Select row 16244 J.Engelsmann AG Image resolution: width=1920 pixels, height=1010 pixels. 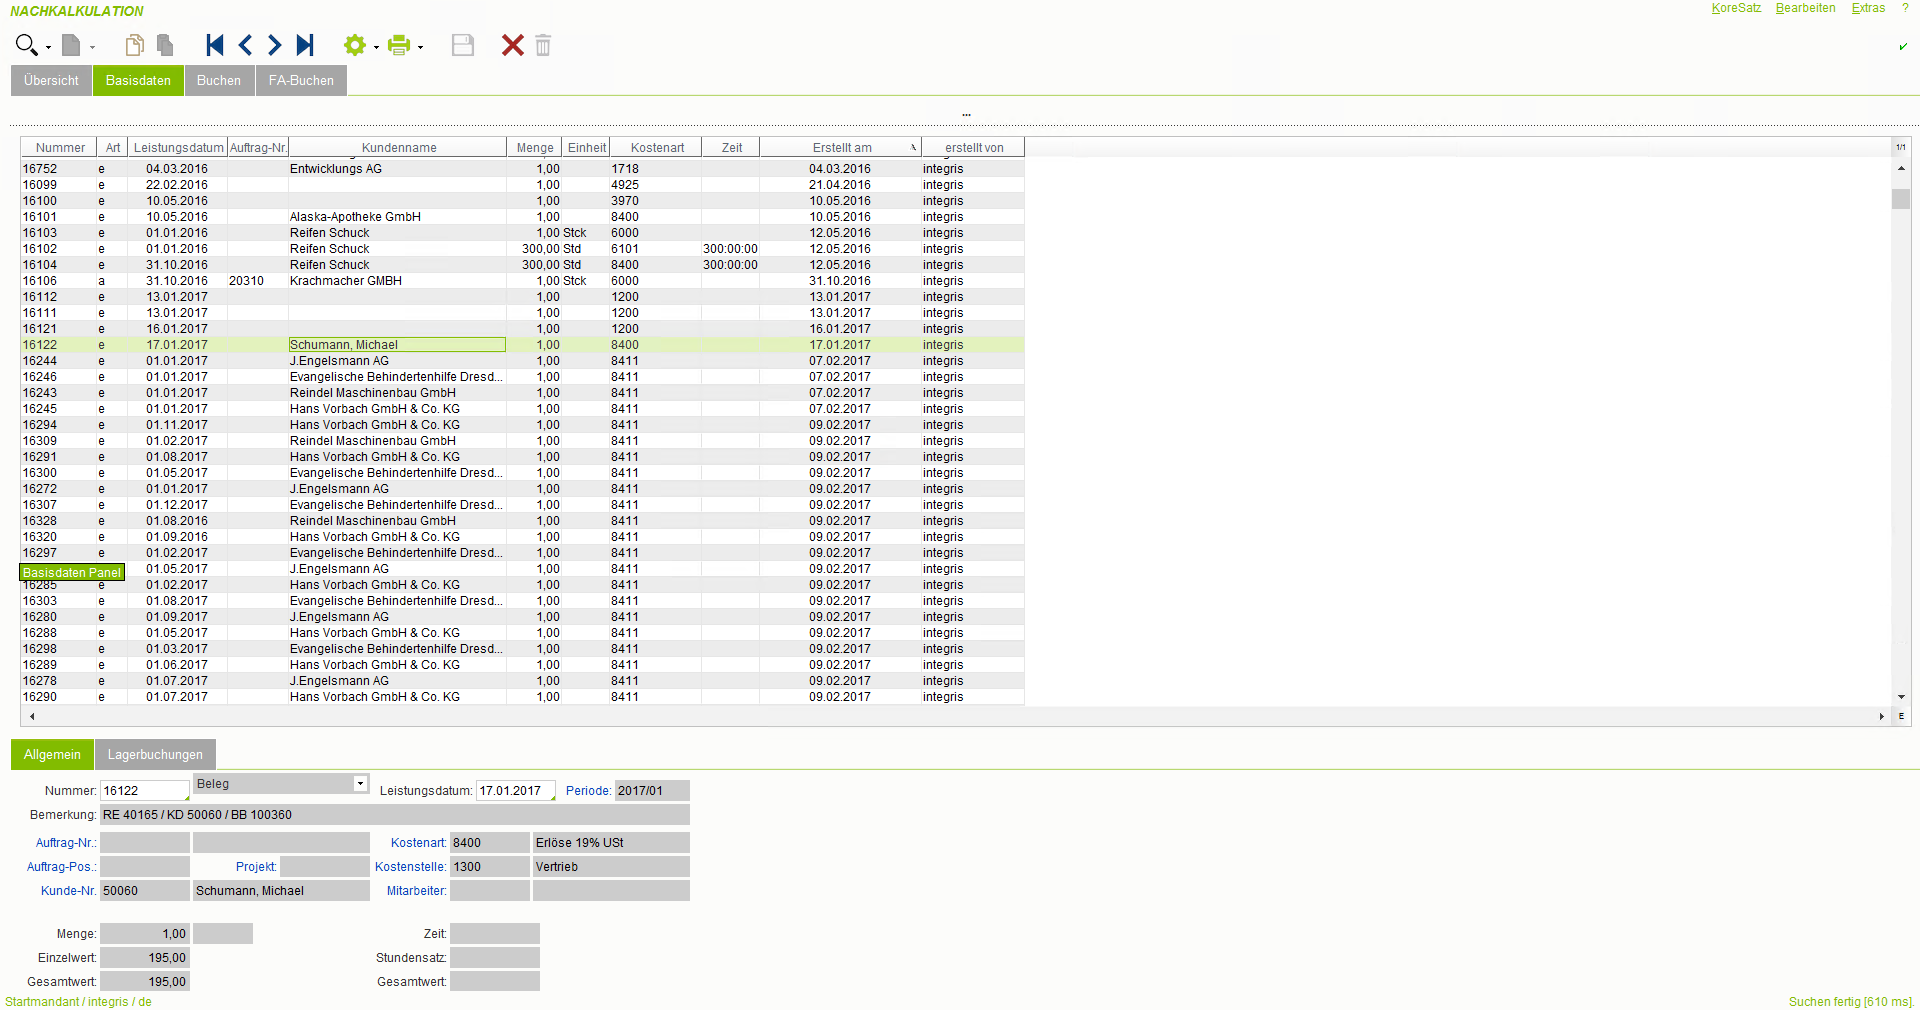click(x=523, y=361)
